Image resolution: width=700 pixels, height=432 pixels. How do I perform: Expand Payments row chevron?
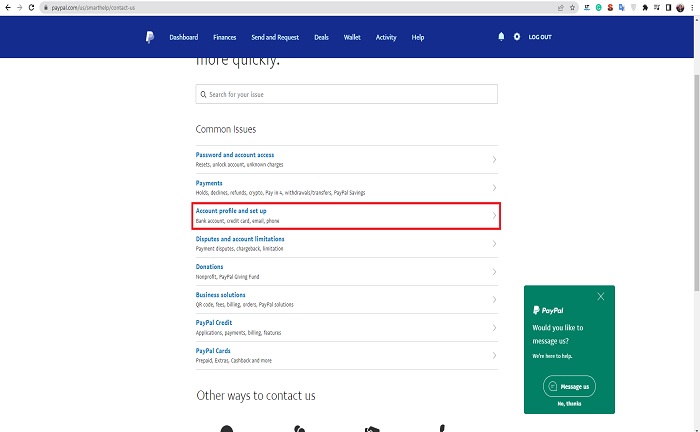pyautogui.click(x=494, y=187)
